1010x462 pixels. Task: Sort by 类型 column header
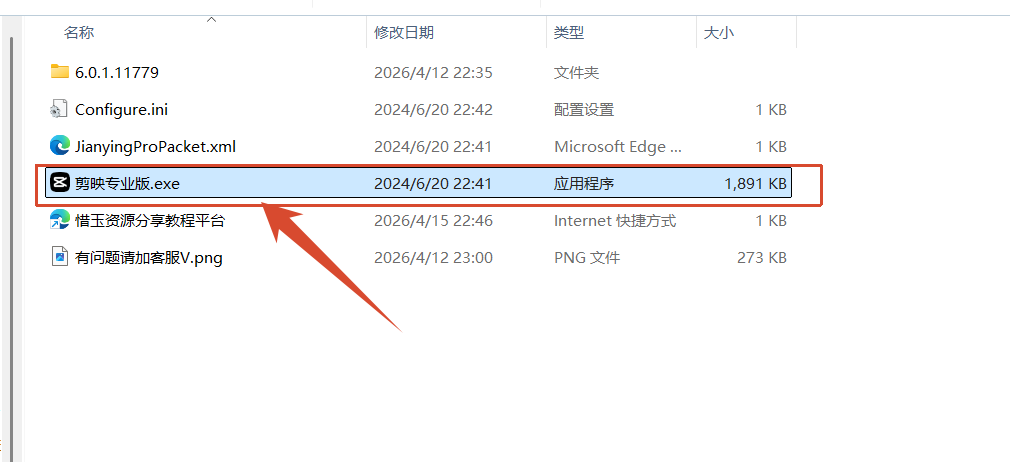coord(569,33)
